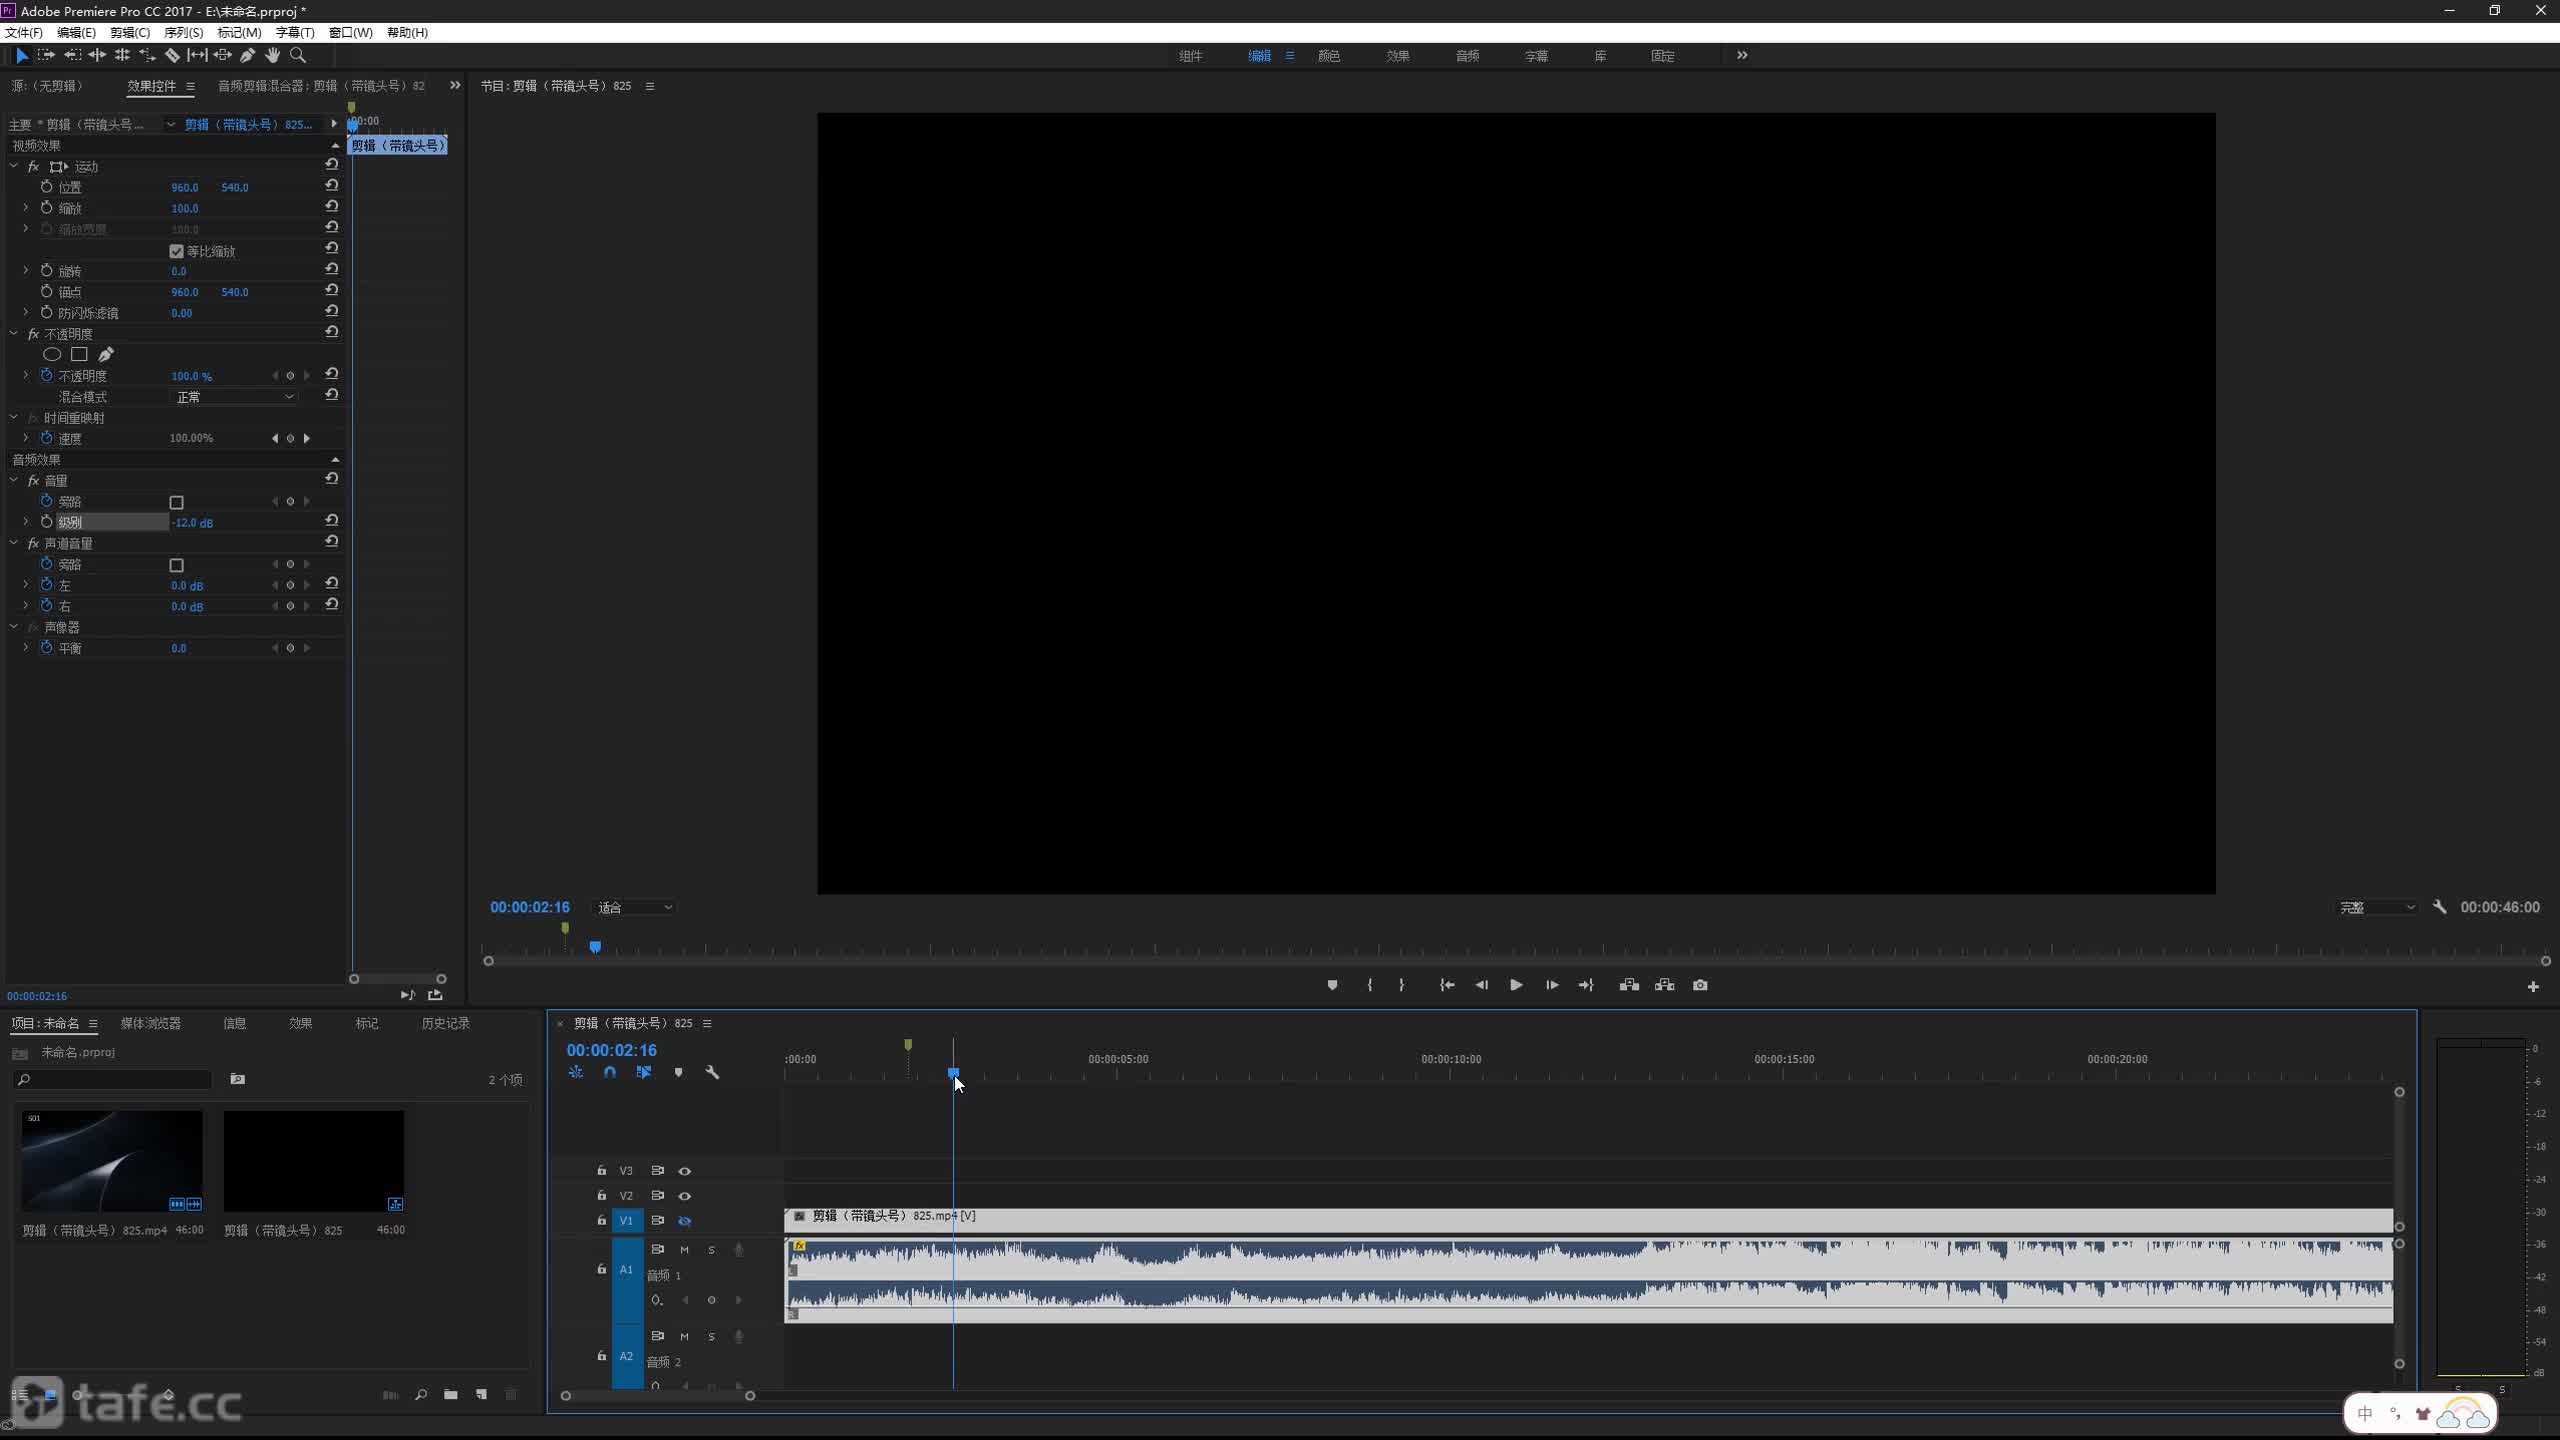Open the Sequence (序列) menu
Screen dimensions: 2560x1440
click(x=183, y=32)
